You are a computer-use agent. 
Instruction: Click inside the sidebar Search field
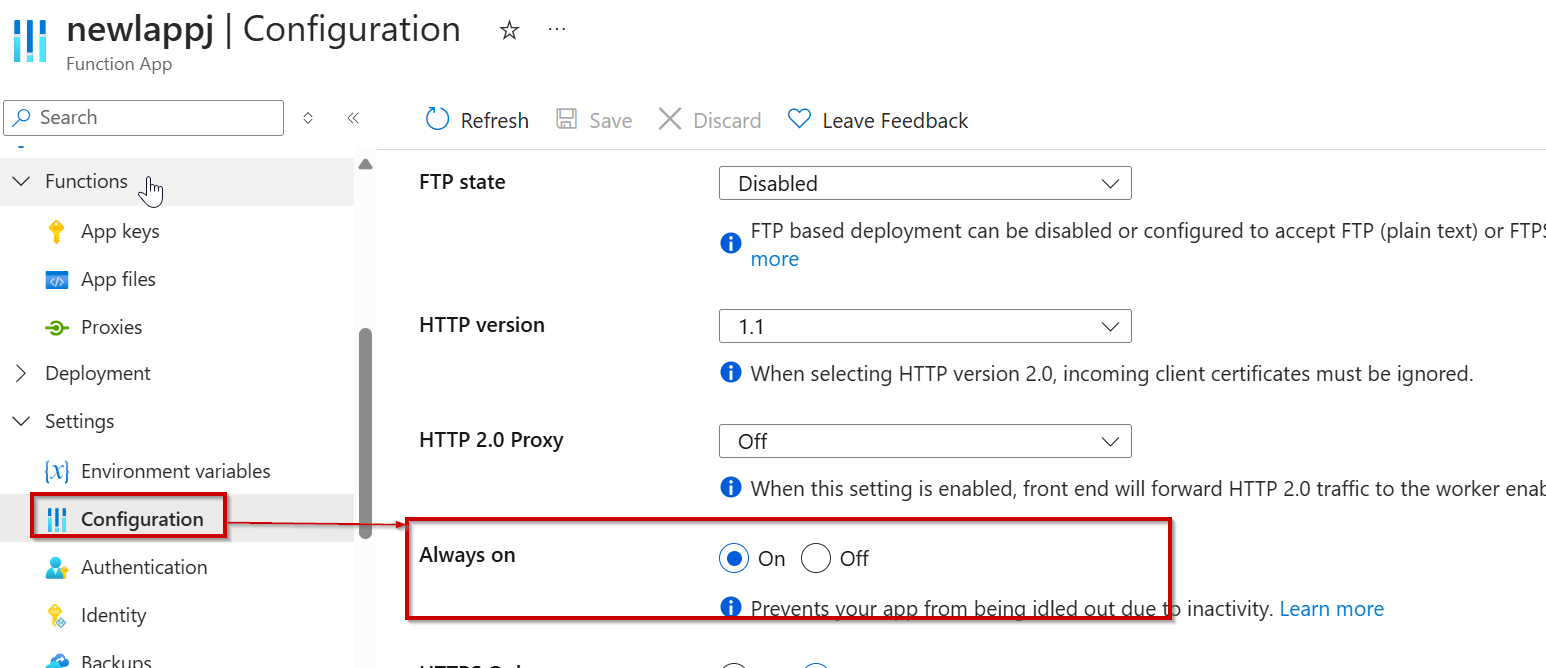pyautogui.click(x=143, y=117)
